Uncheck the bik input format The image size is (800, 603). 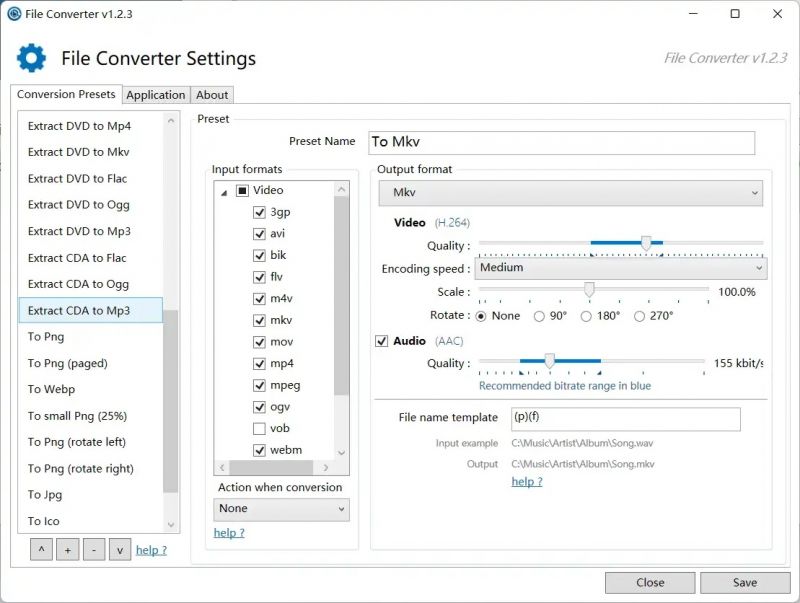(x=259, y=255)
